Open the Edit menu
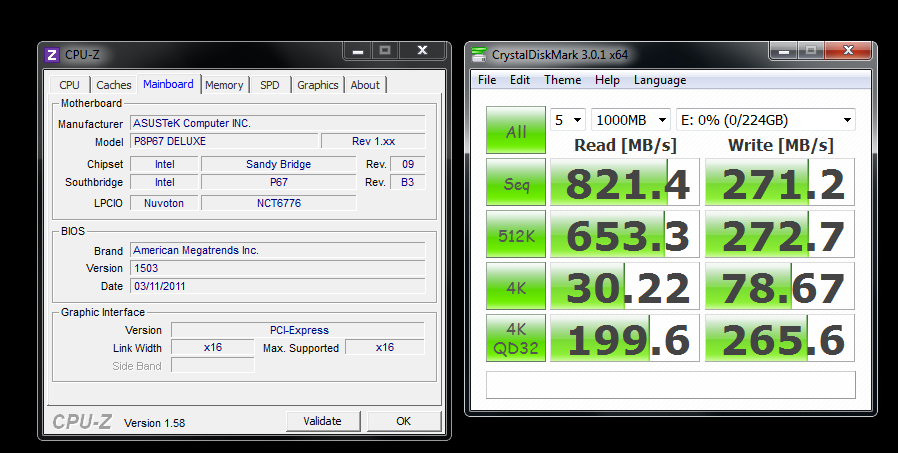Image resolution: width=898 pixels, height=453 pixels. tap(520, 80)
